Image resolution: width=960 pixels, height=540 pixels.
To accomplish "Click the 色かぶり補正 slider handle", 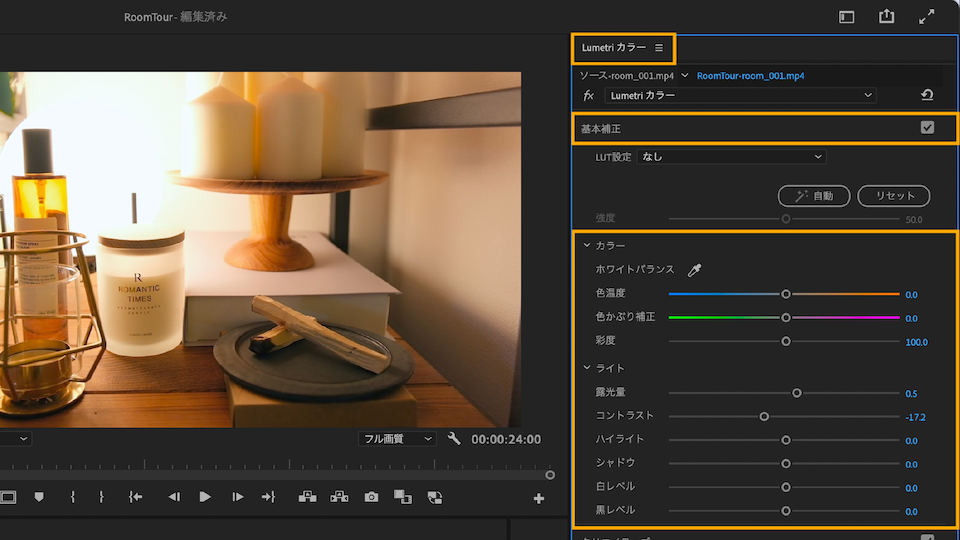I will 786,318.
